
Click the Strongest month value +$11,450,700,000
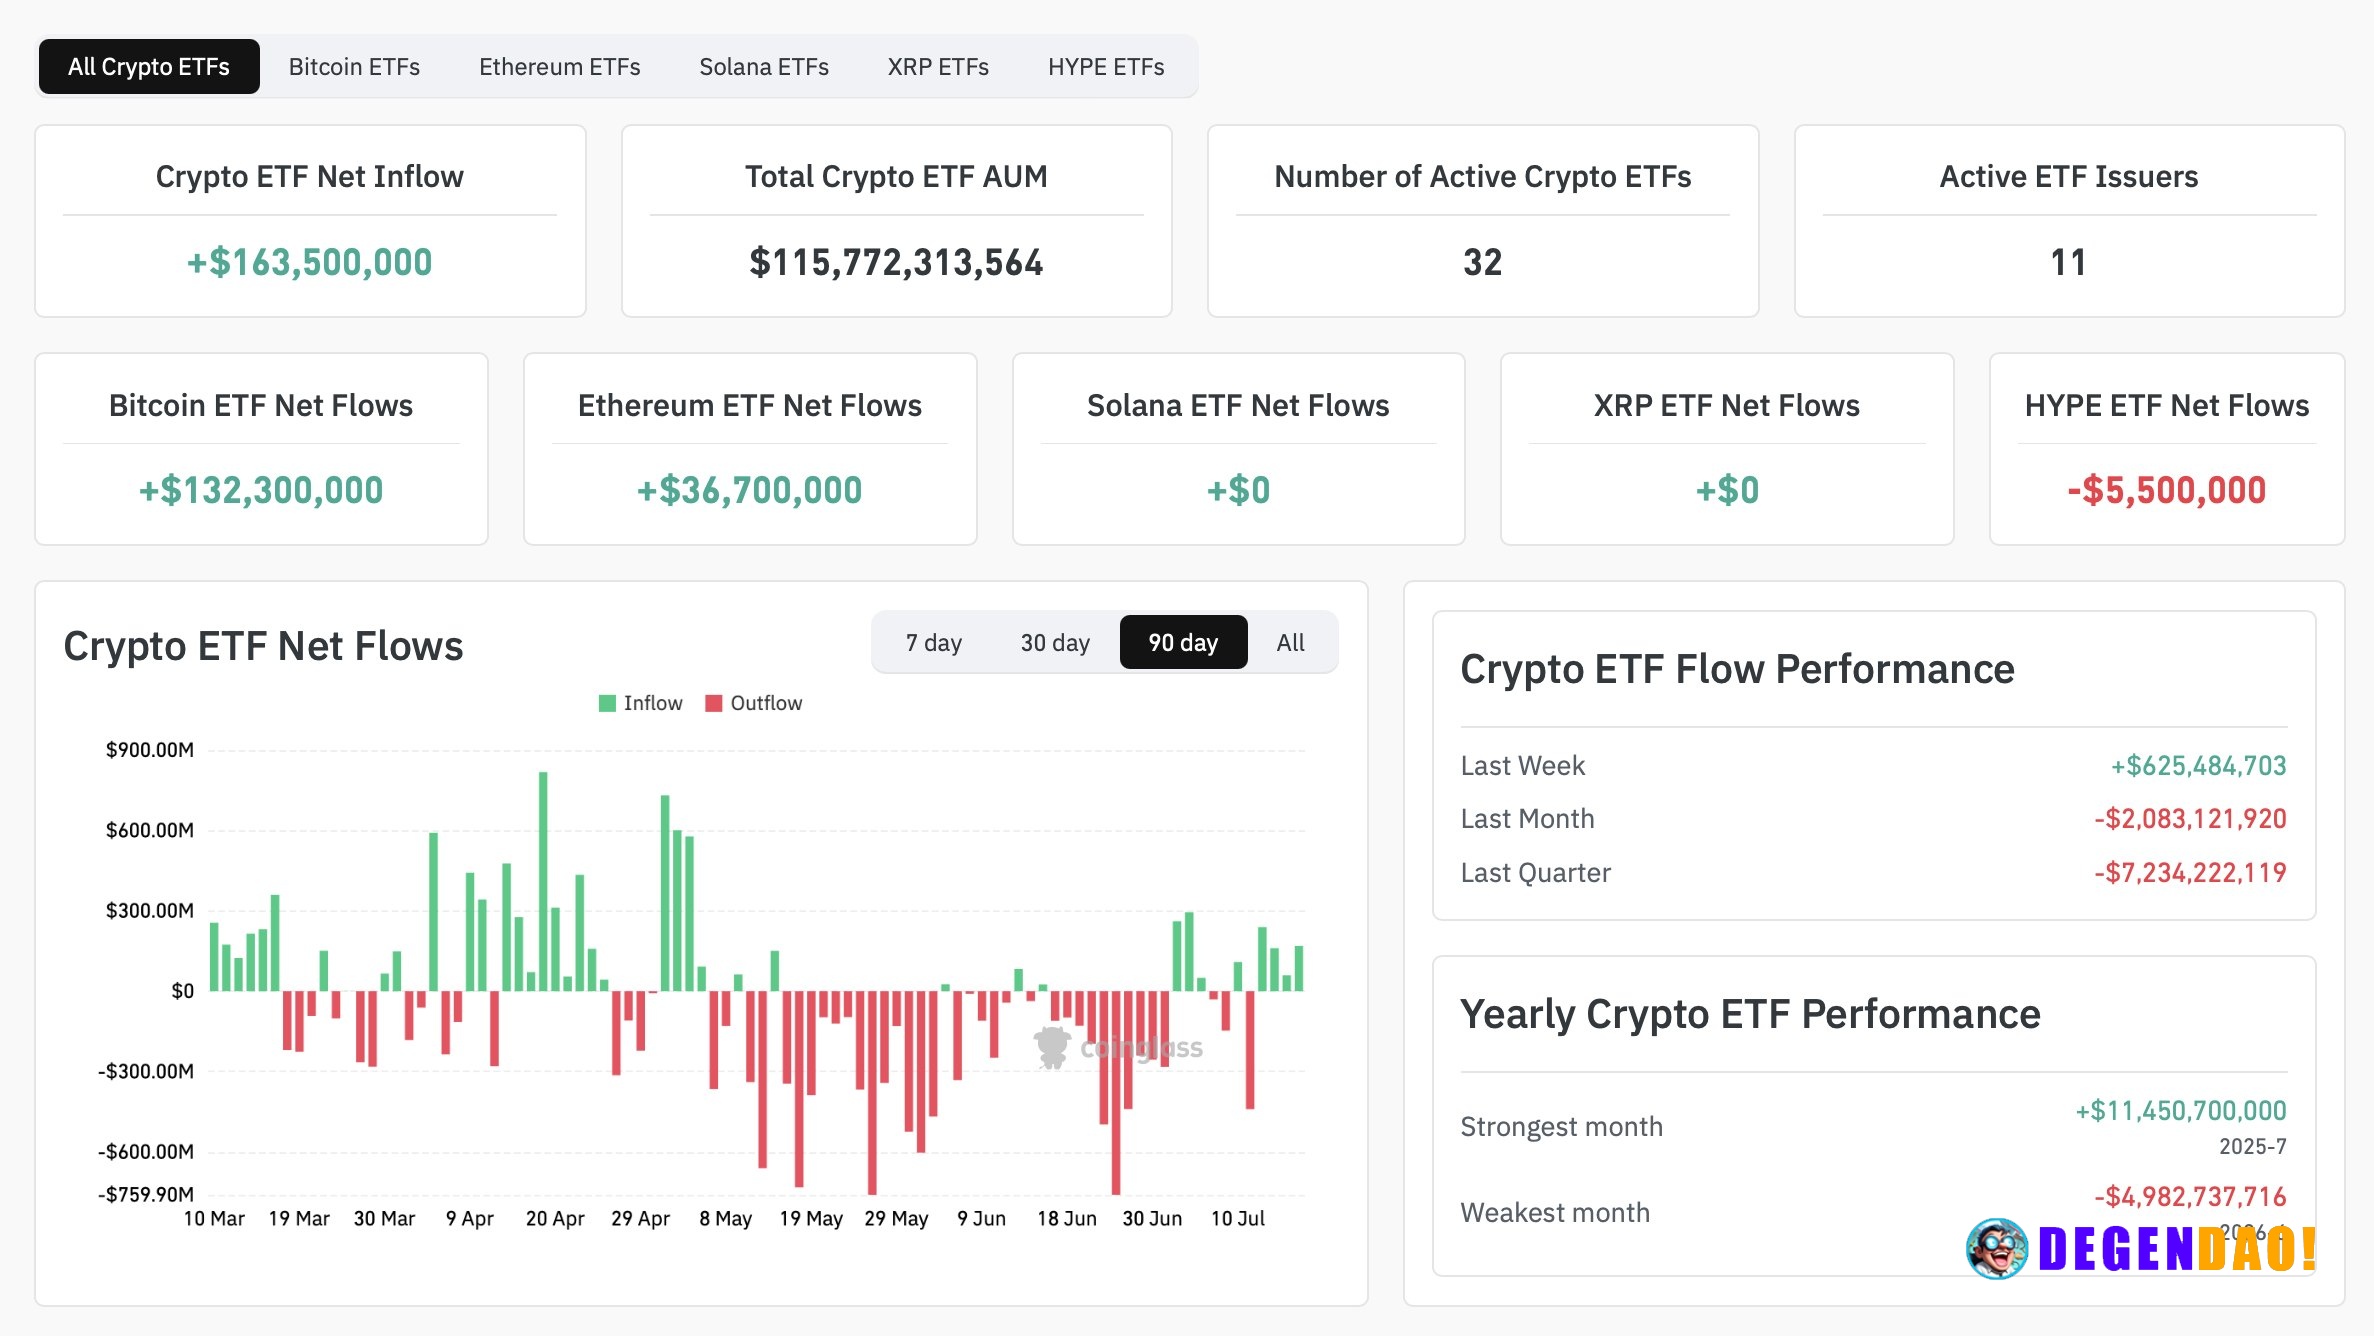2181,1111
